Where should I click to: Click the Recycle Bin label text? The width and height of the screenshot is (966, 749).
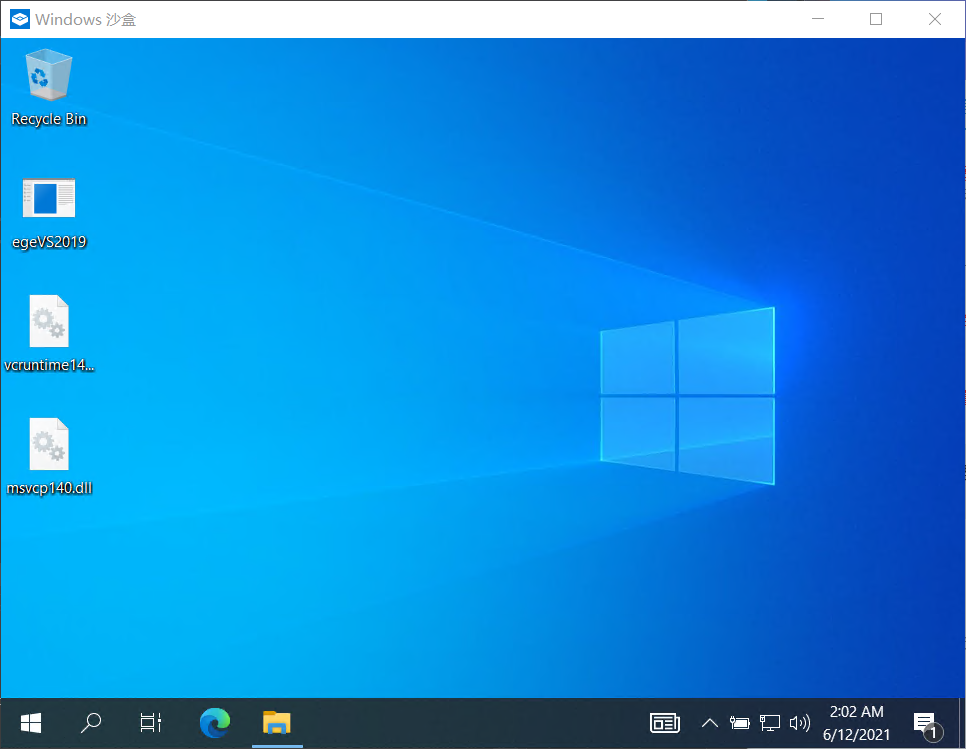(x=49, y=119)
